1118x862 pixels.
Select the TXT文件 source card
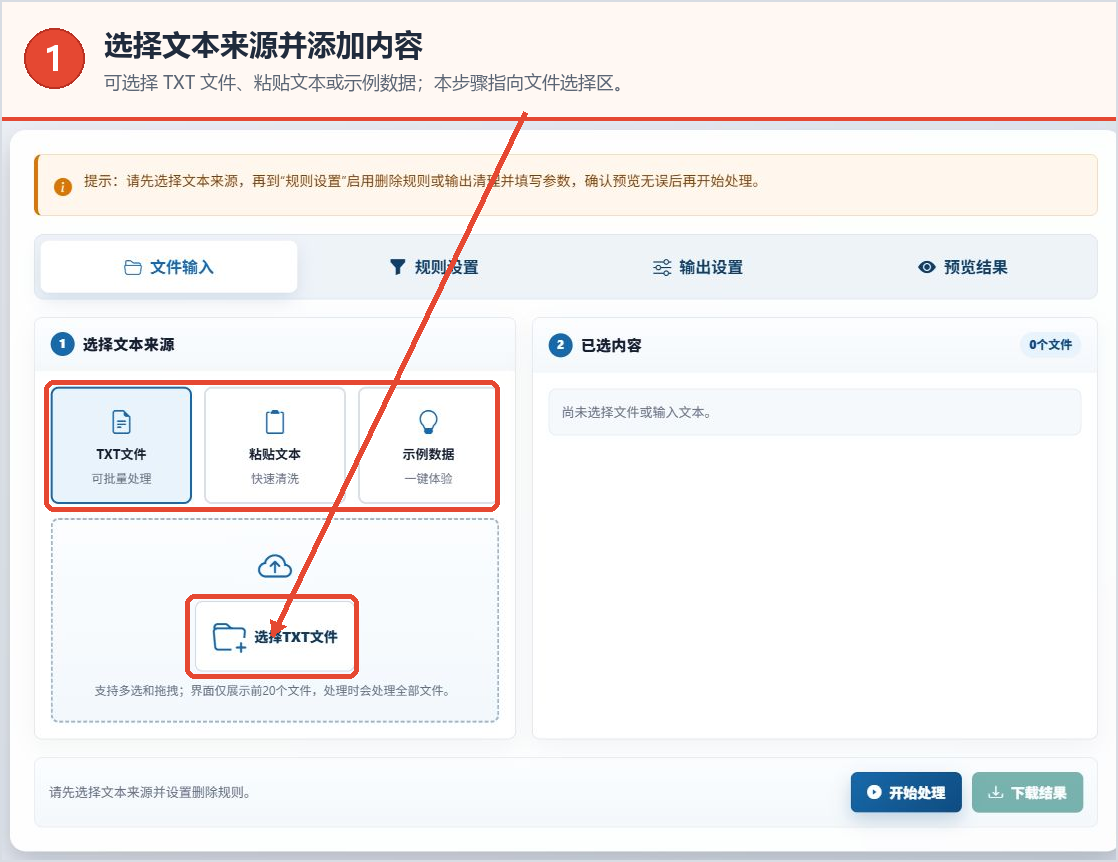[x=121, y=446]
